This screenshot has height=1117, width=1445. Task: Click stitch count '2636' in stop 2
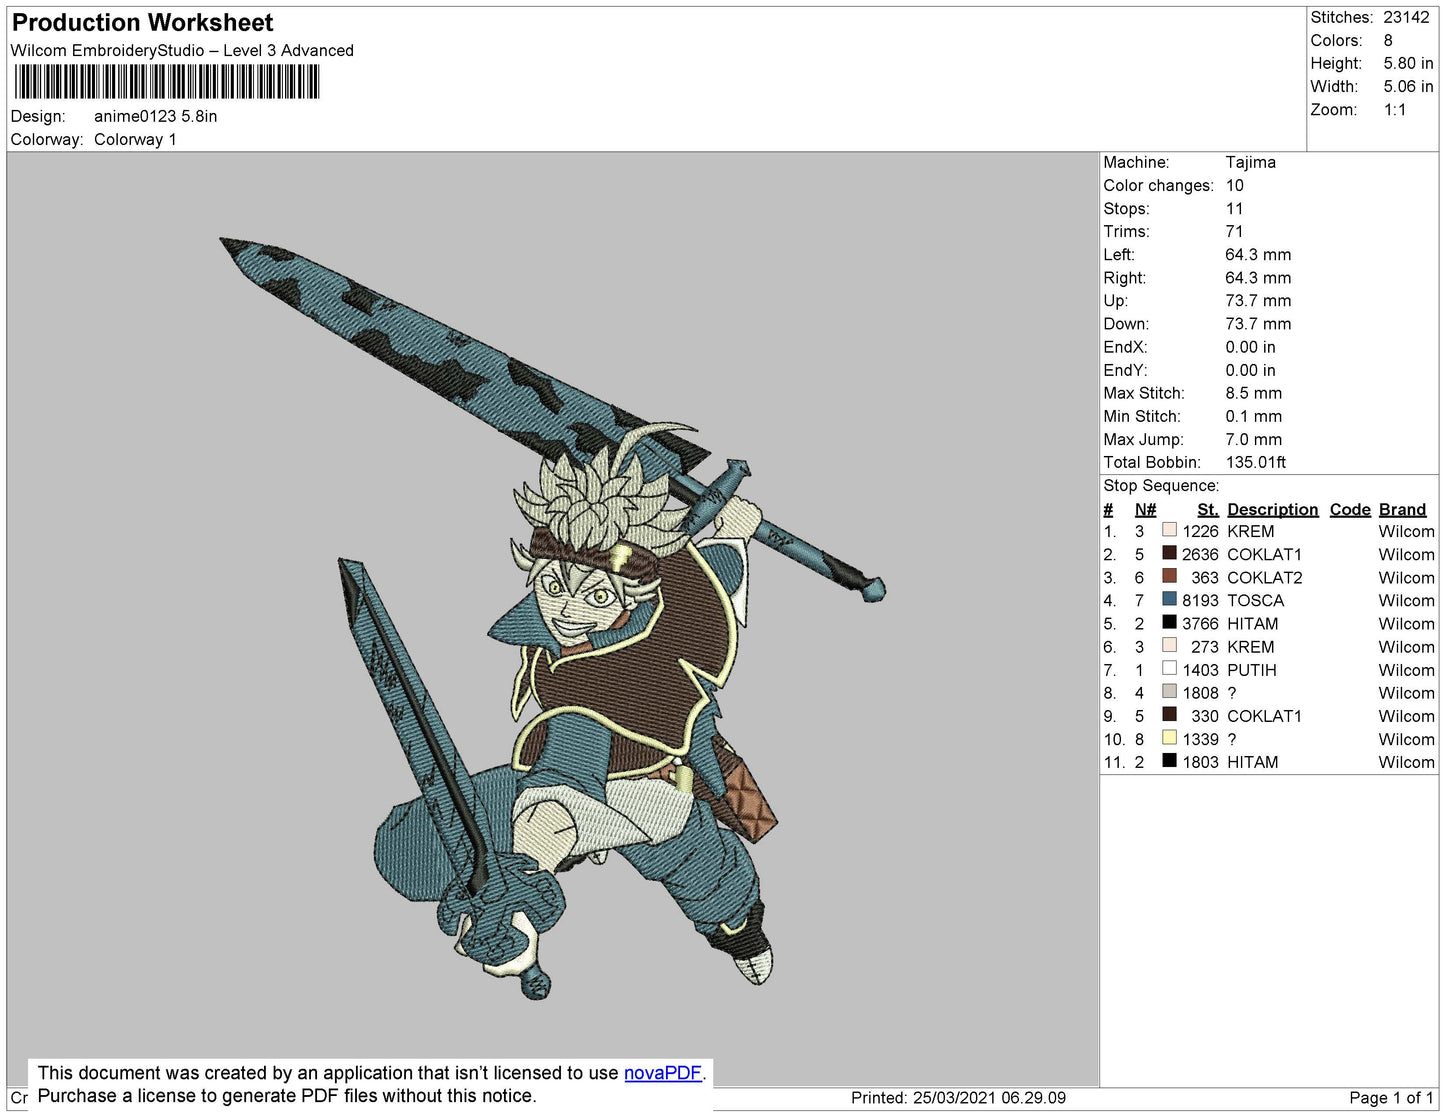[x=1200, y=554]
